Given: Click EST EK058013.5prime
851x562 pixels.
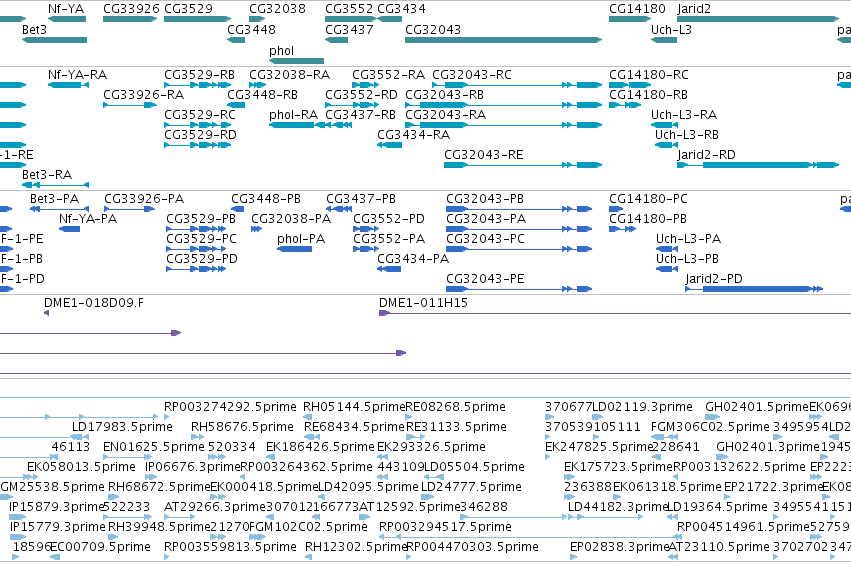Looking at the screenshot, I should (81, 467).
